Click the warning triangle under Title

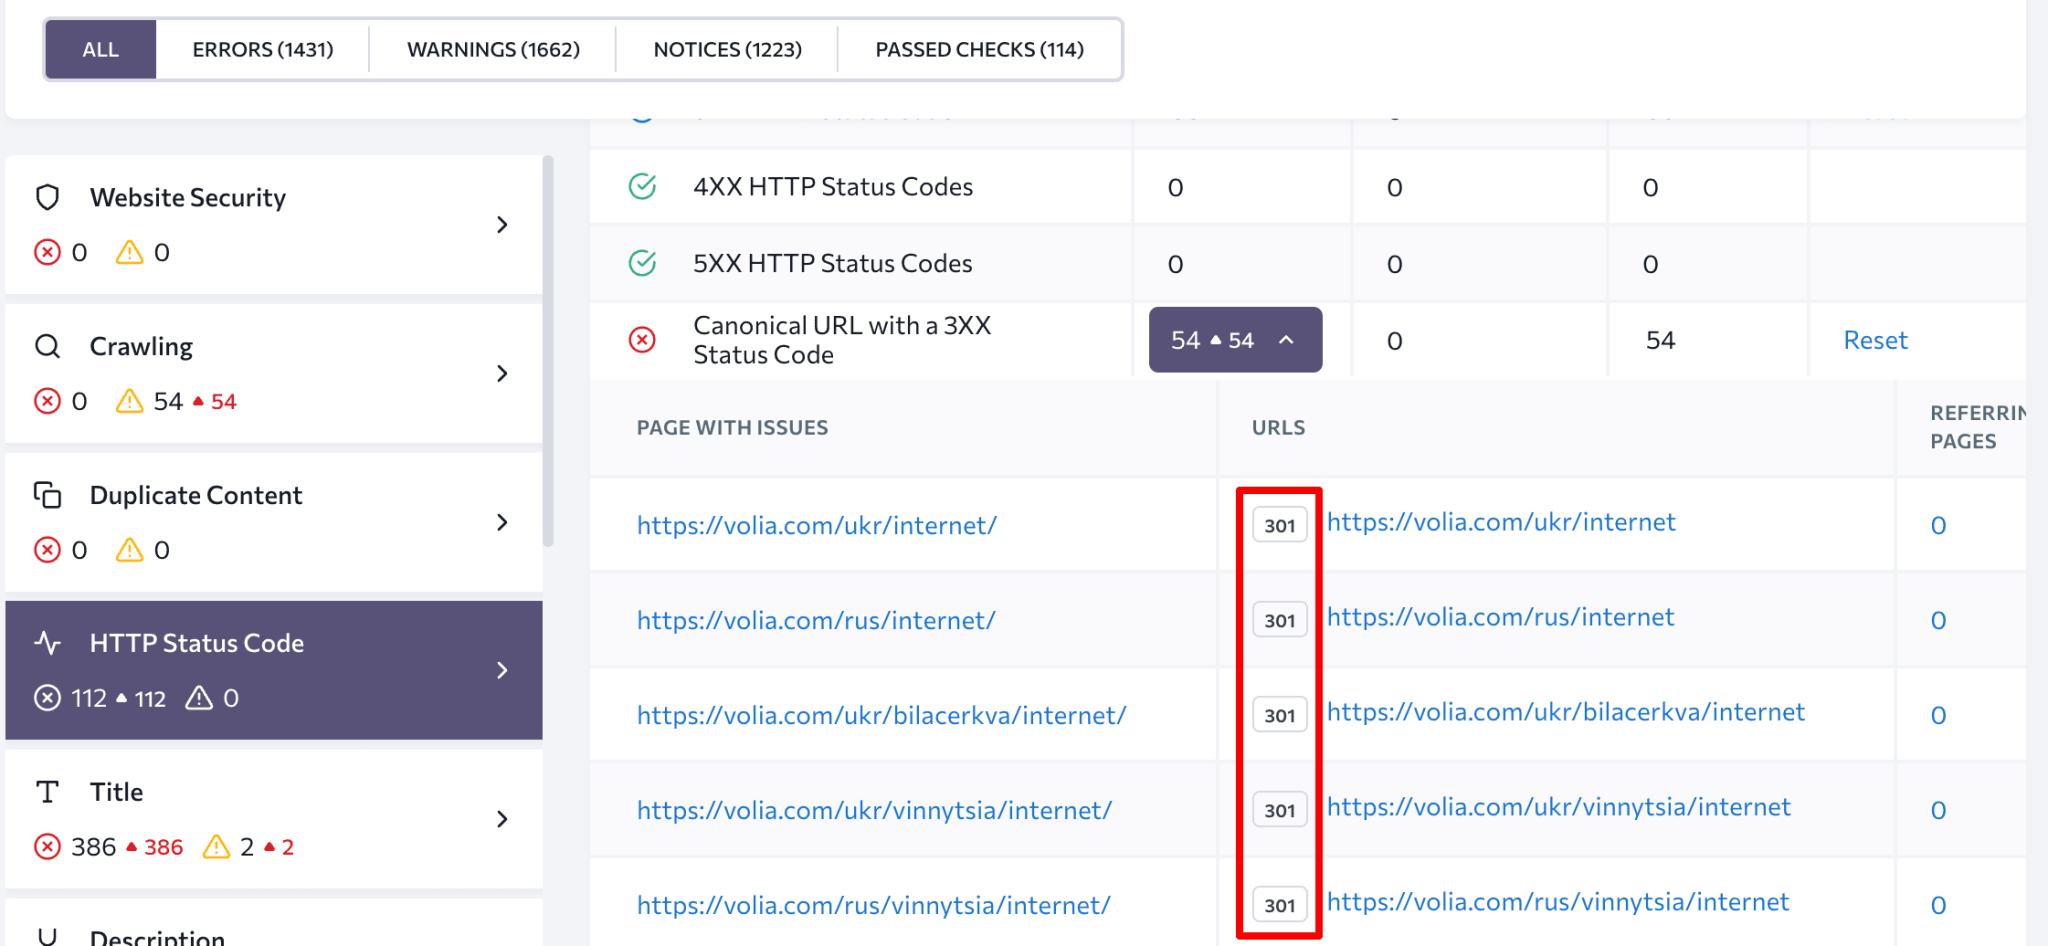pyautogui.click(x=218, y=846)
